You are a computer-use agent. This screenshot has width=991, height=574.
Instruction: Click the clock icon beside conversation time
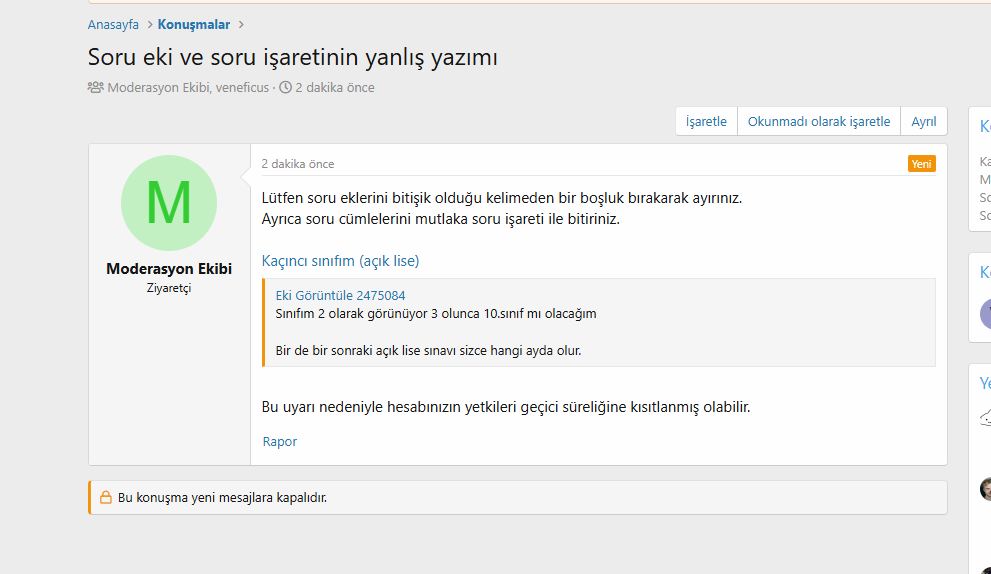click(x=286, y=88)
